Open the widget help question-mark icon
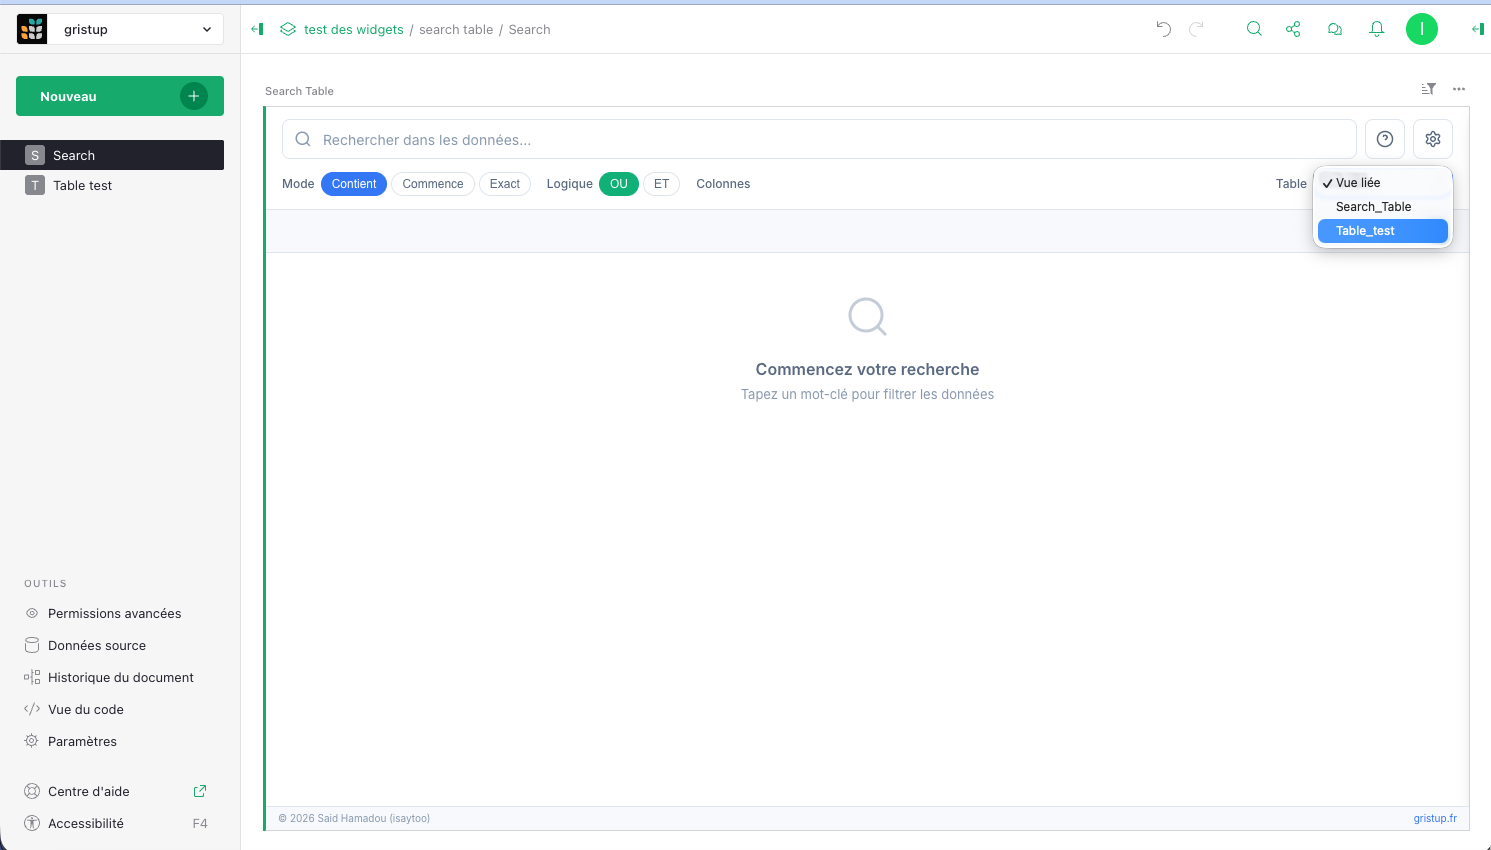The width and height of the screenshot is (1491, 850). point(1385,139)
